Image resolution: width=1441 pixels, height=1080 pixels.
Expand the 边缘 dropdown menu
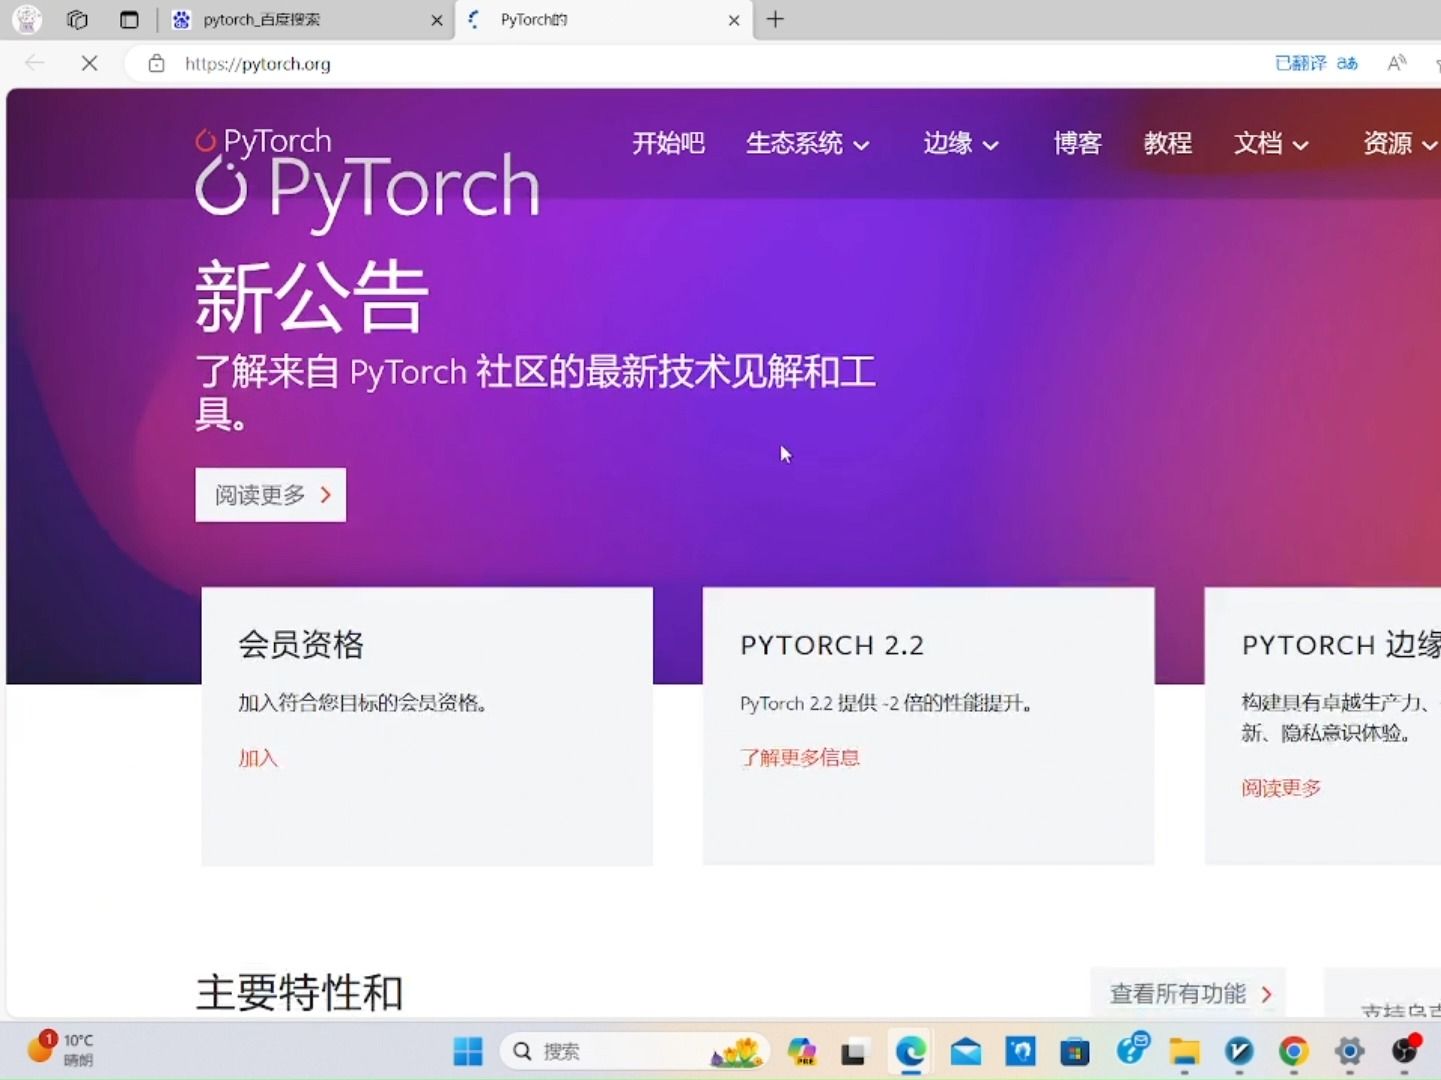[961, 144]
